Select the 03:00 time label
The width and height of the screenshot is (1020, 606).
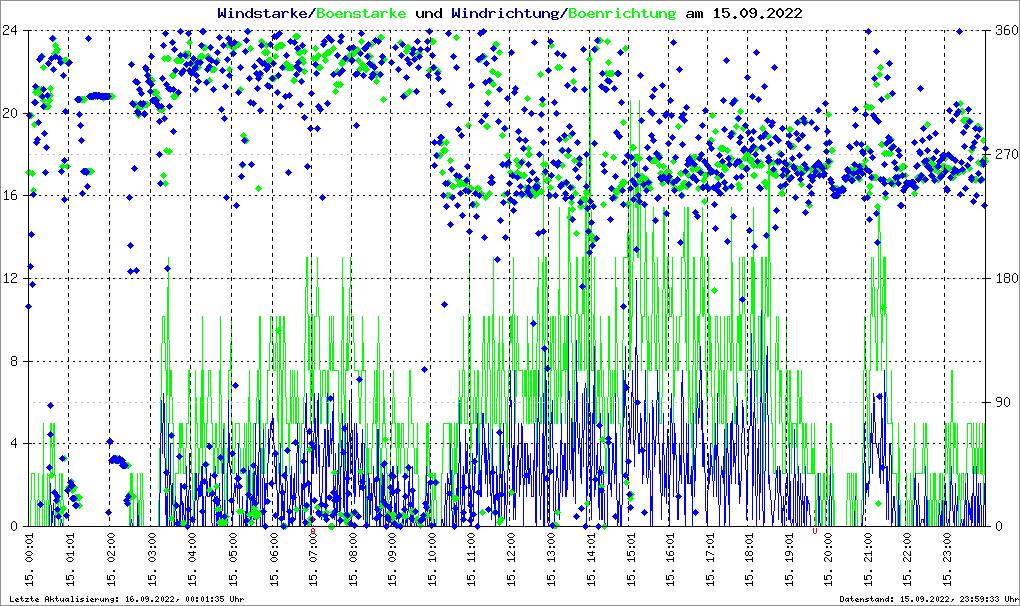(x=152, y=556)
